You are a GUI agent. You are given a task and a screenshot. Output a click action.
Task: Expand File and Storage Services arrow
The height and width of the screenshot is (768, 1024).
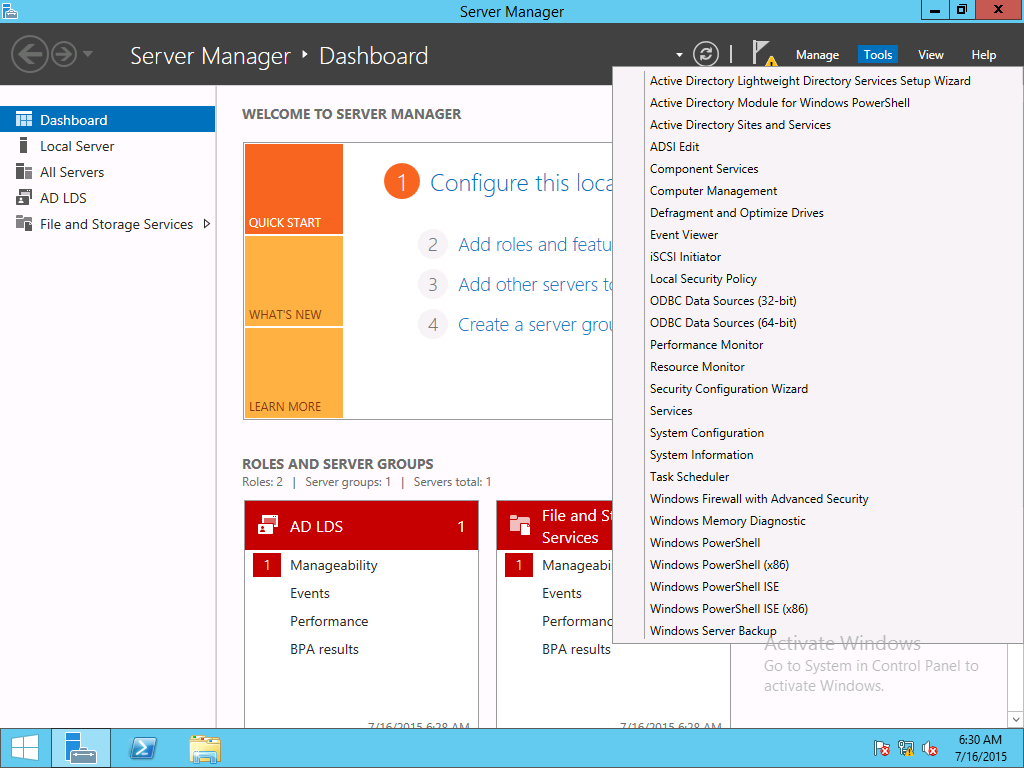(x=206, y=224)
